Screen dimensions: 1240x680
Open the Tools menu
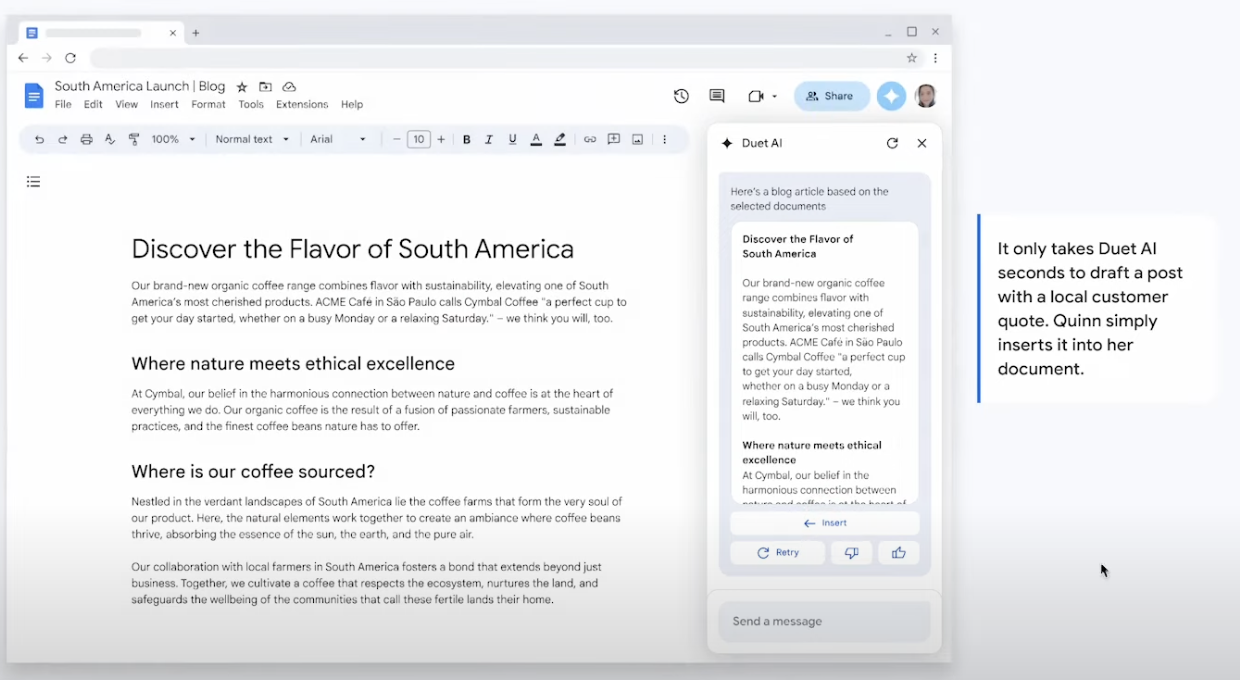pyautogui.click(x=251, y=104)
